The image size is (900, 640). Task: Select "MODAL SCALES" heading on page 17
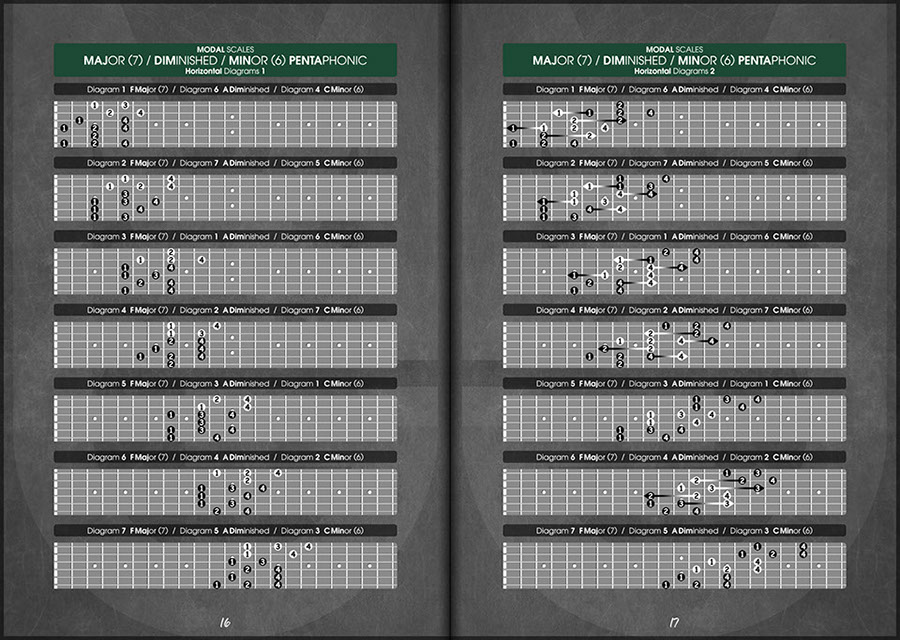click(674, 49)
